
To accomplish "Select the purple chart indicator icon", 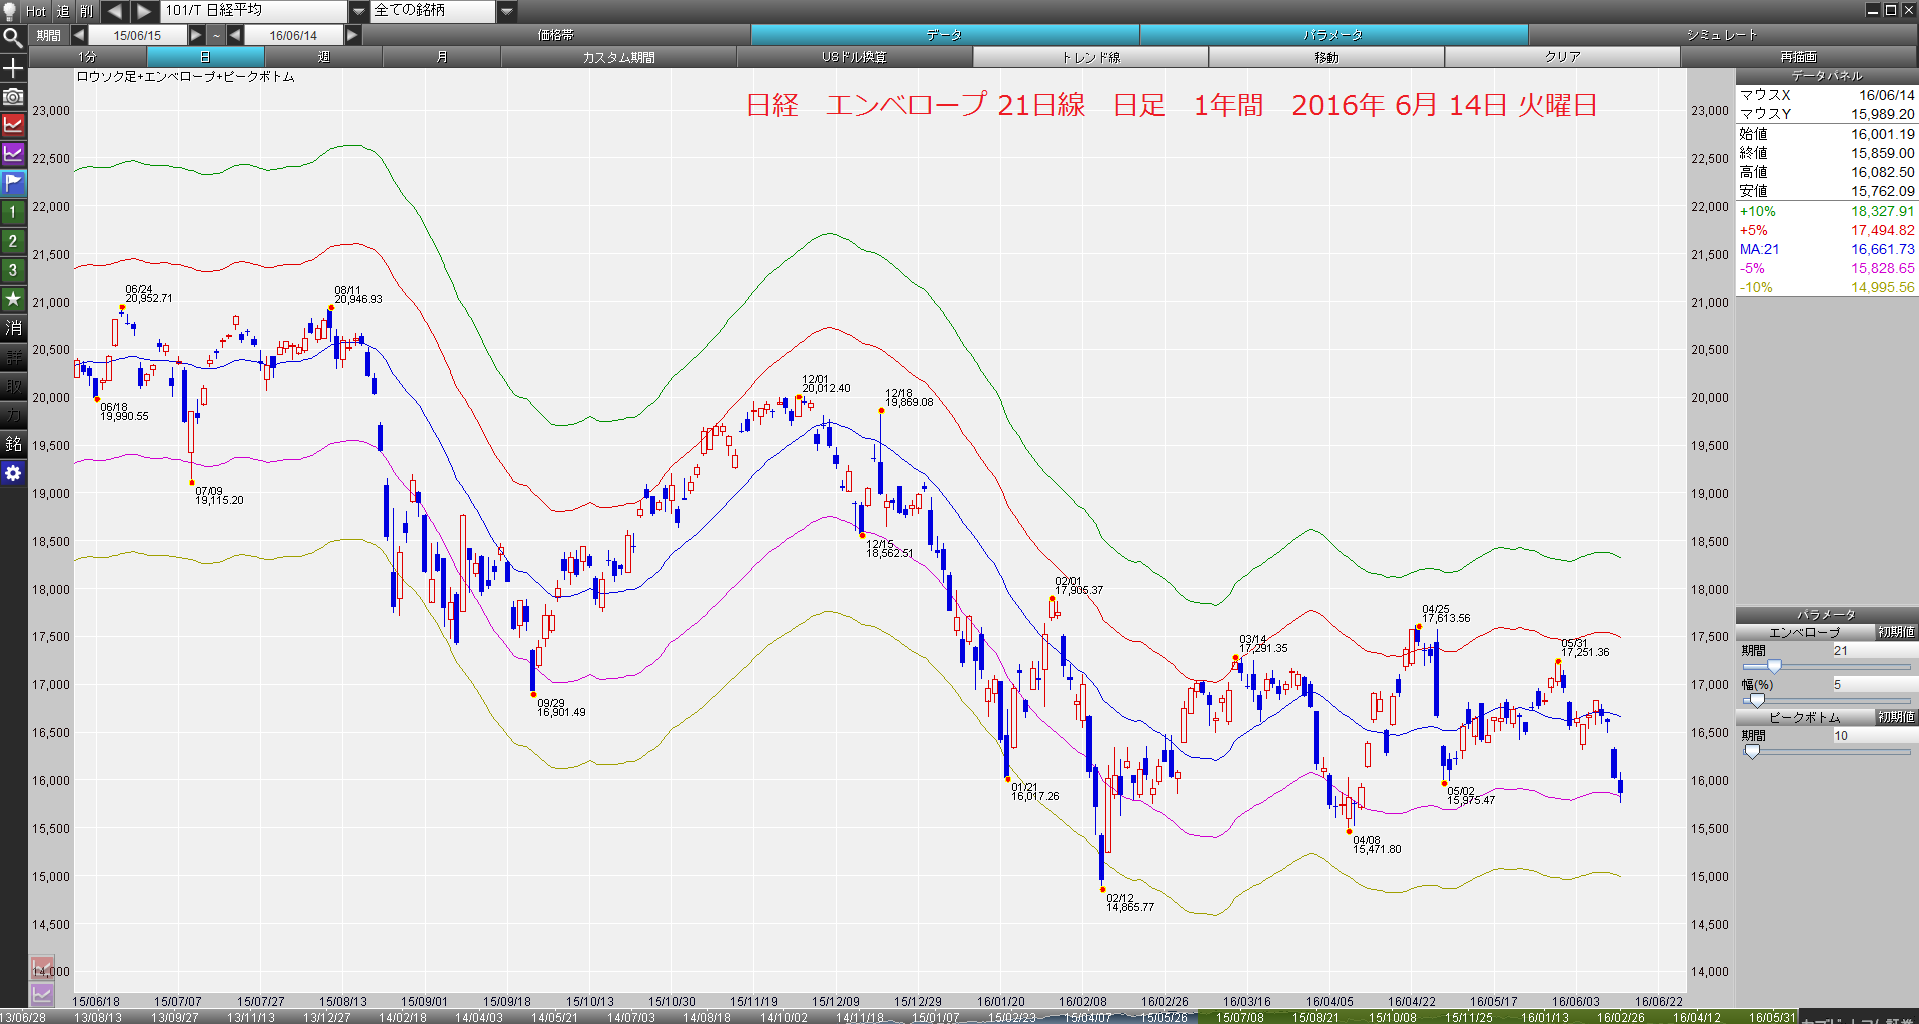I will [13, 154].
